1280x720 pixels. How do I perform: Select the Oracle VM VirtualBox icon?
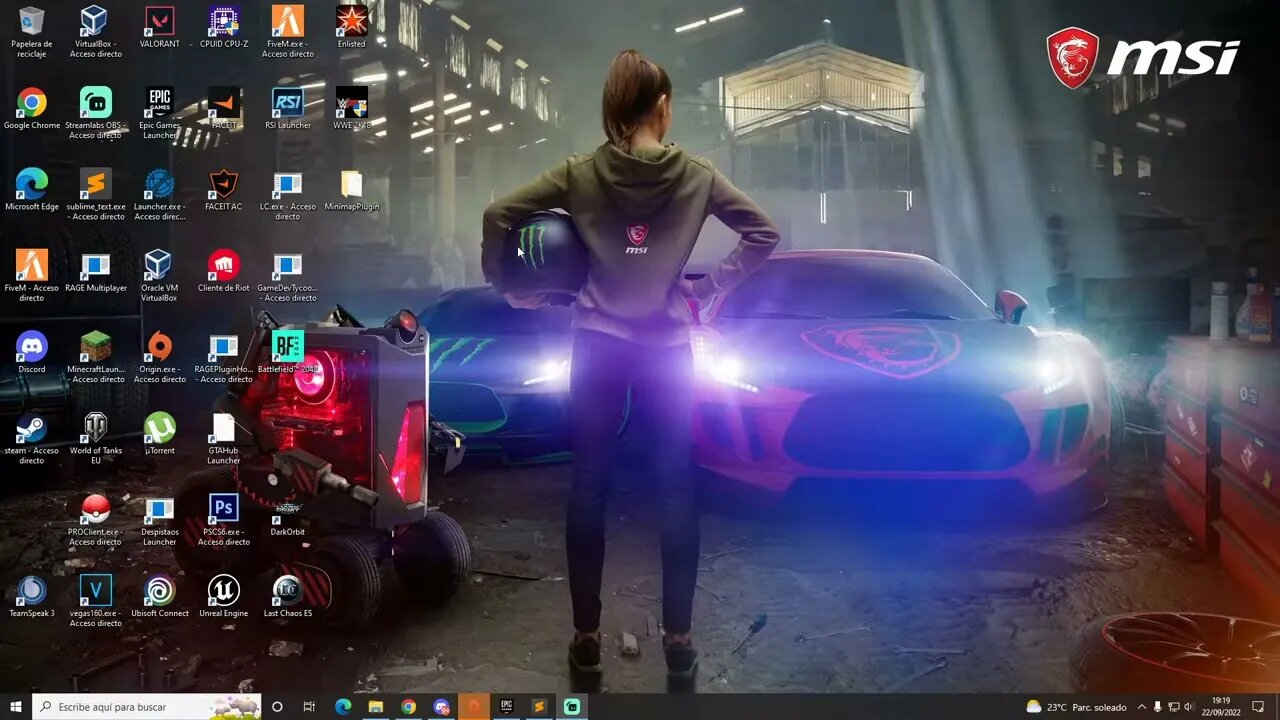(160, 275)
